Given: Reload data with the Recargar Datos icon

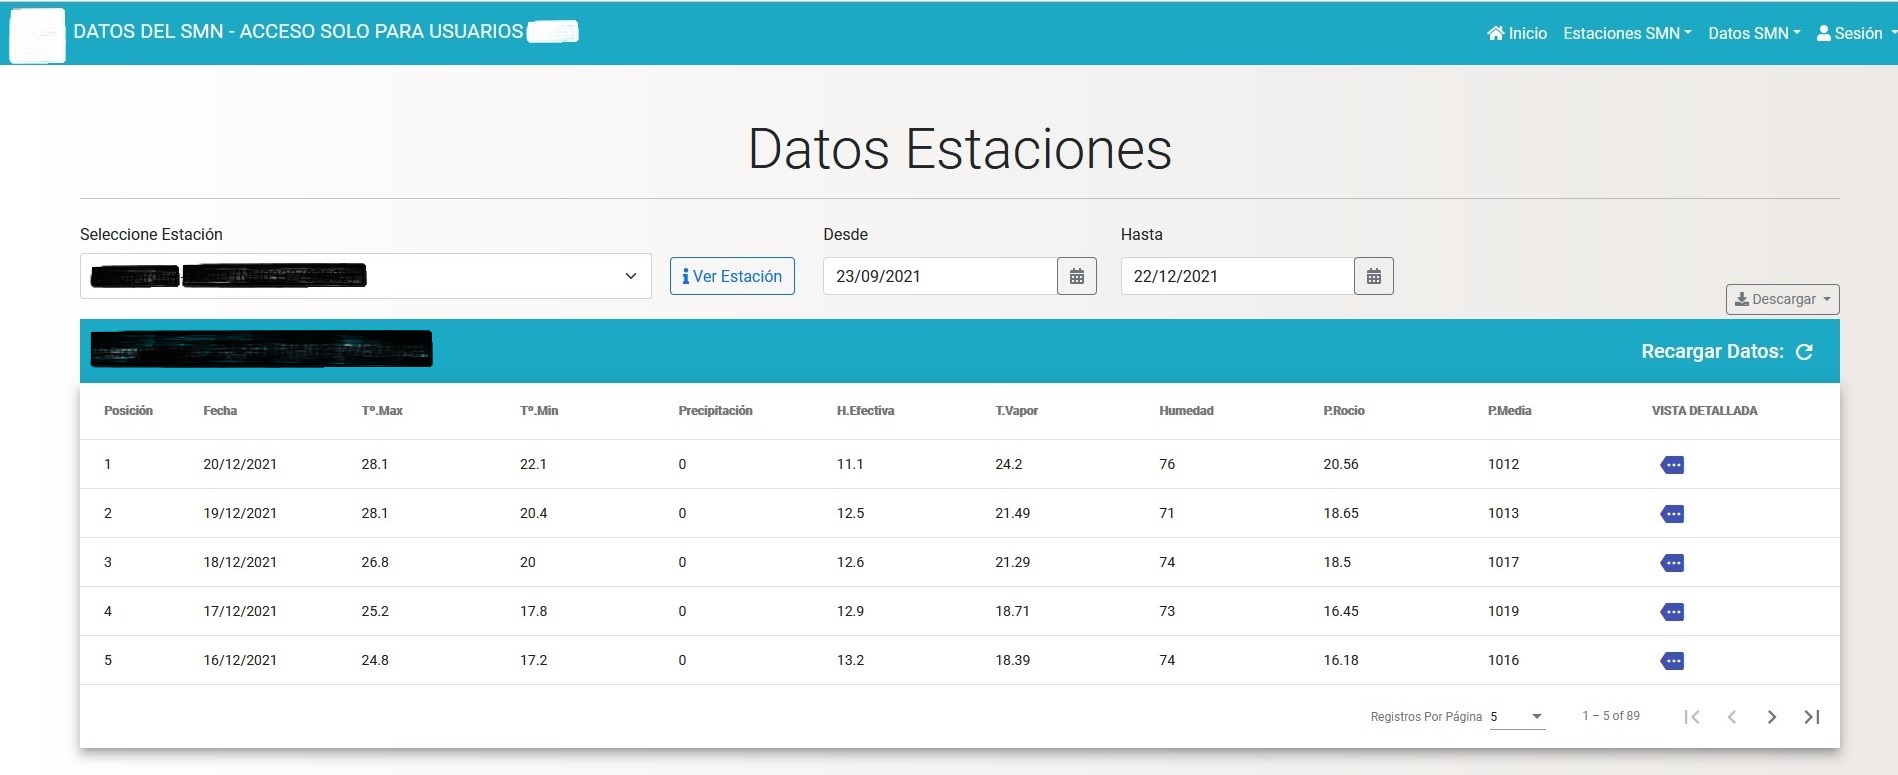Looking at the screenshot, I should pyautogui.click(x=1804, y=352).
